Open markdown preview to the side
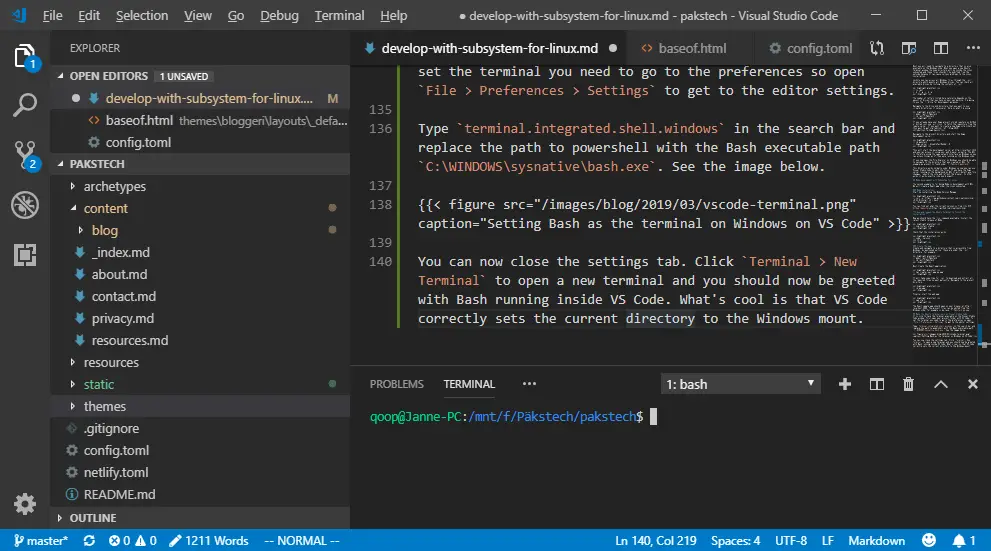Viewport: 991px width, 551px height. tap(909, 48)
